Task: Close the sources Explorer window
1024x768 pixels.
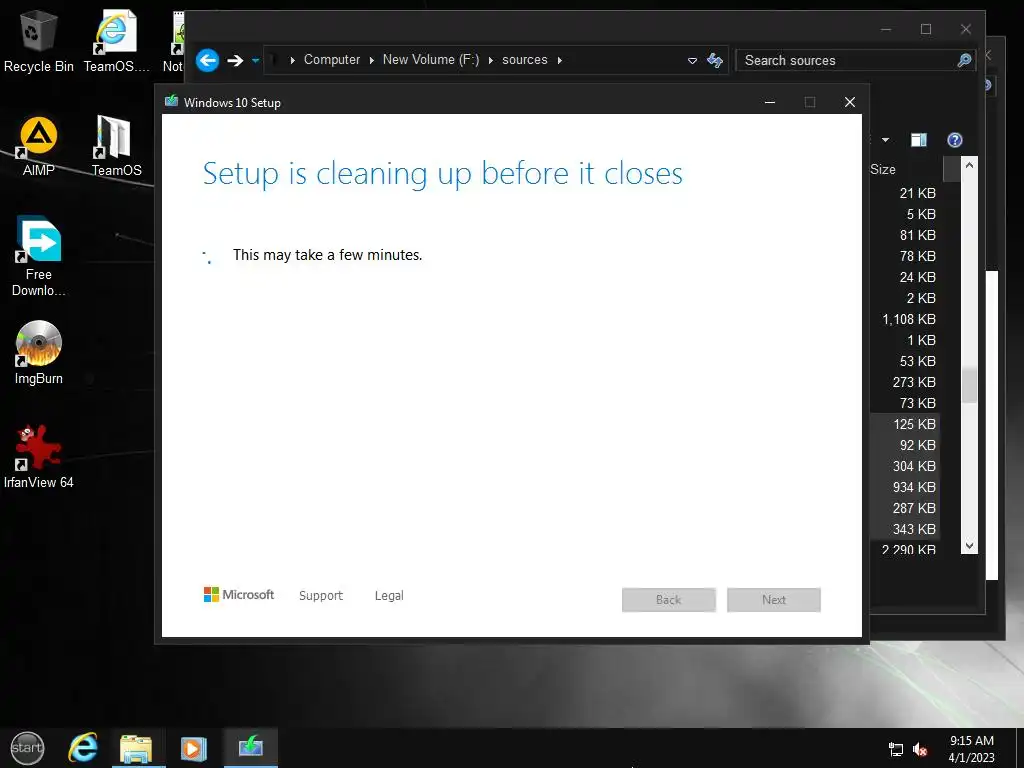Action: pos(966,29)
